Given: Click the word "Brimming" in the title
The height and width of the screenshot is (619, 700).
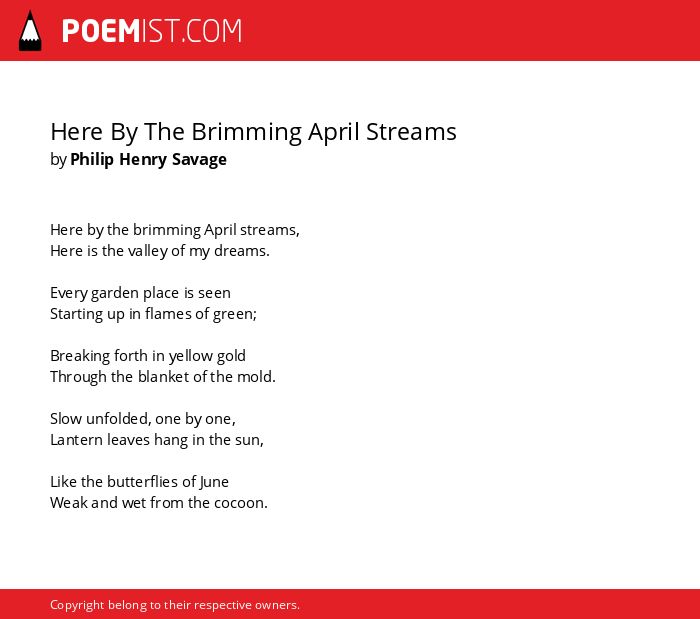Looking at the screenshot, I should (x=246, y=132).
